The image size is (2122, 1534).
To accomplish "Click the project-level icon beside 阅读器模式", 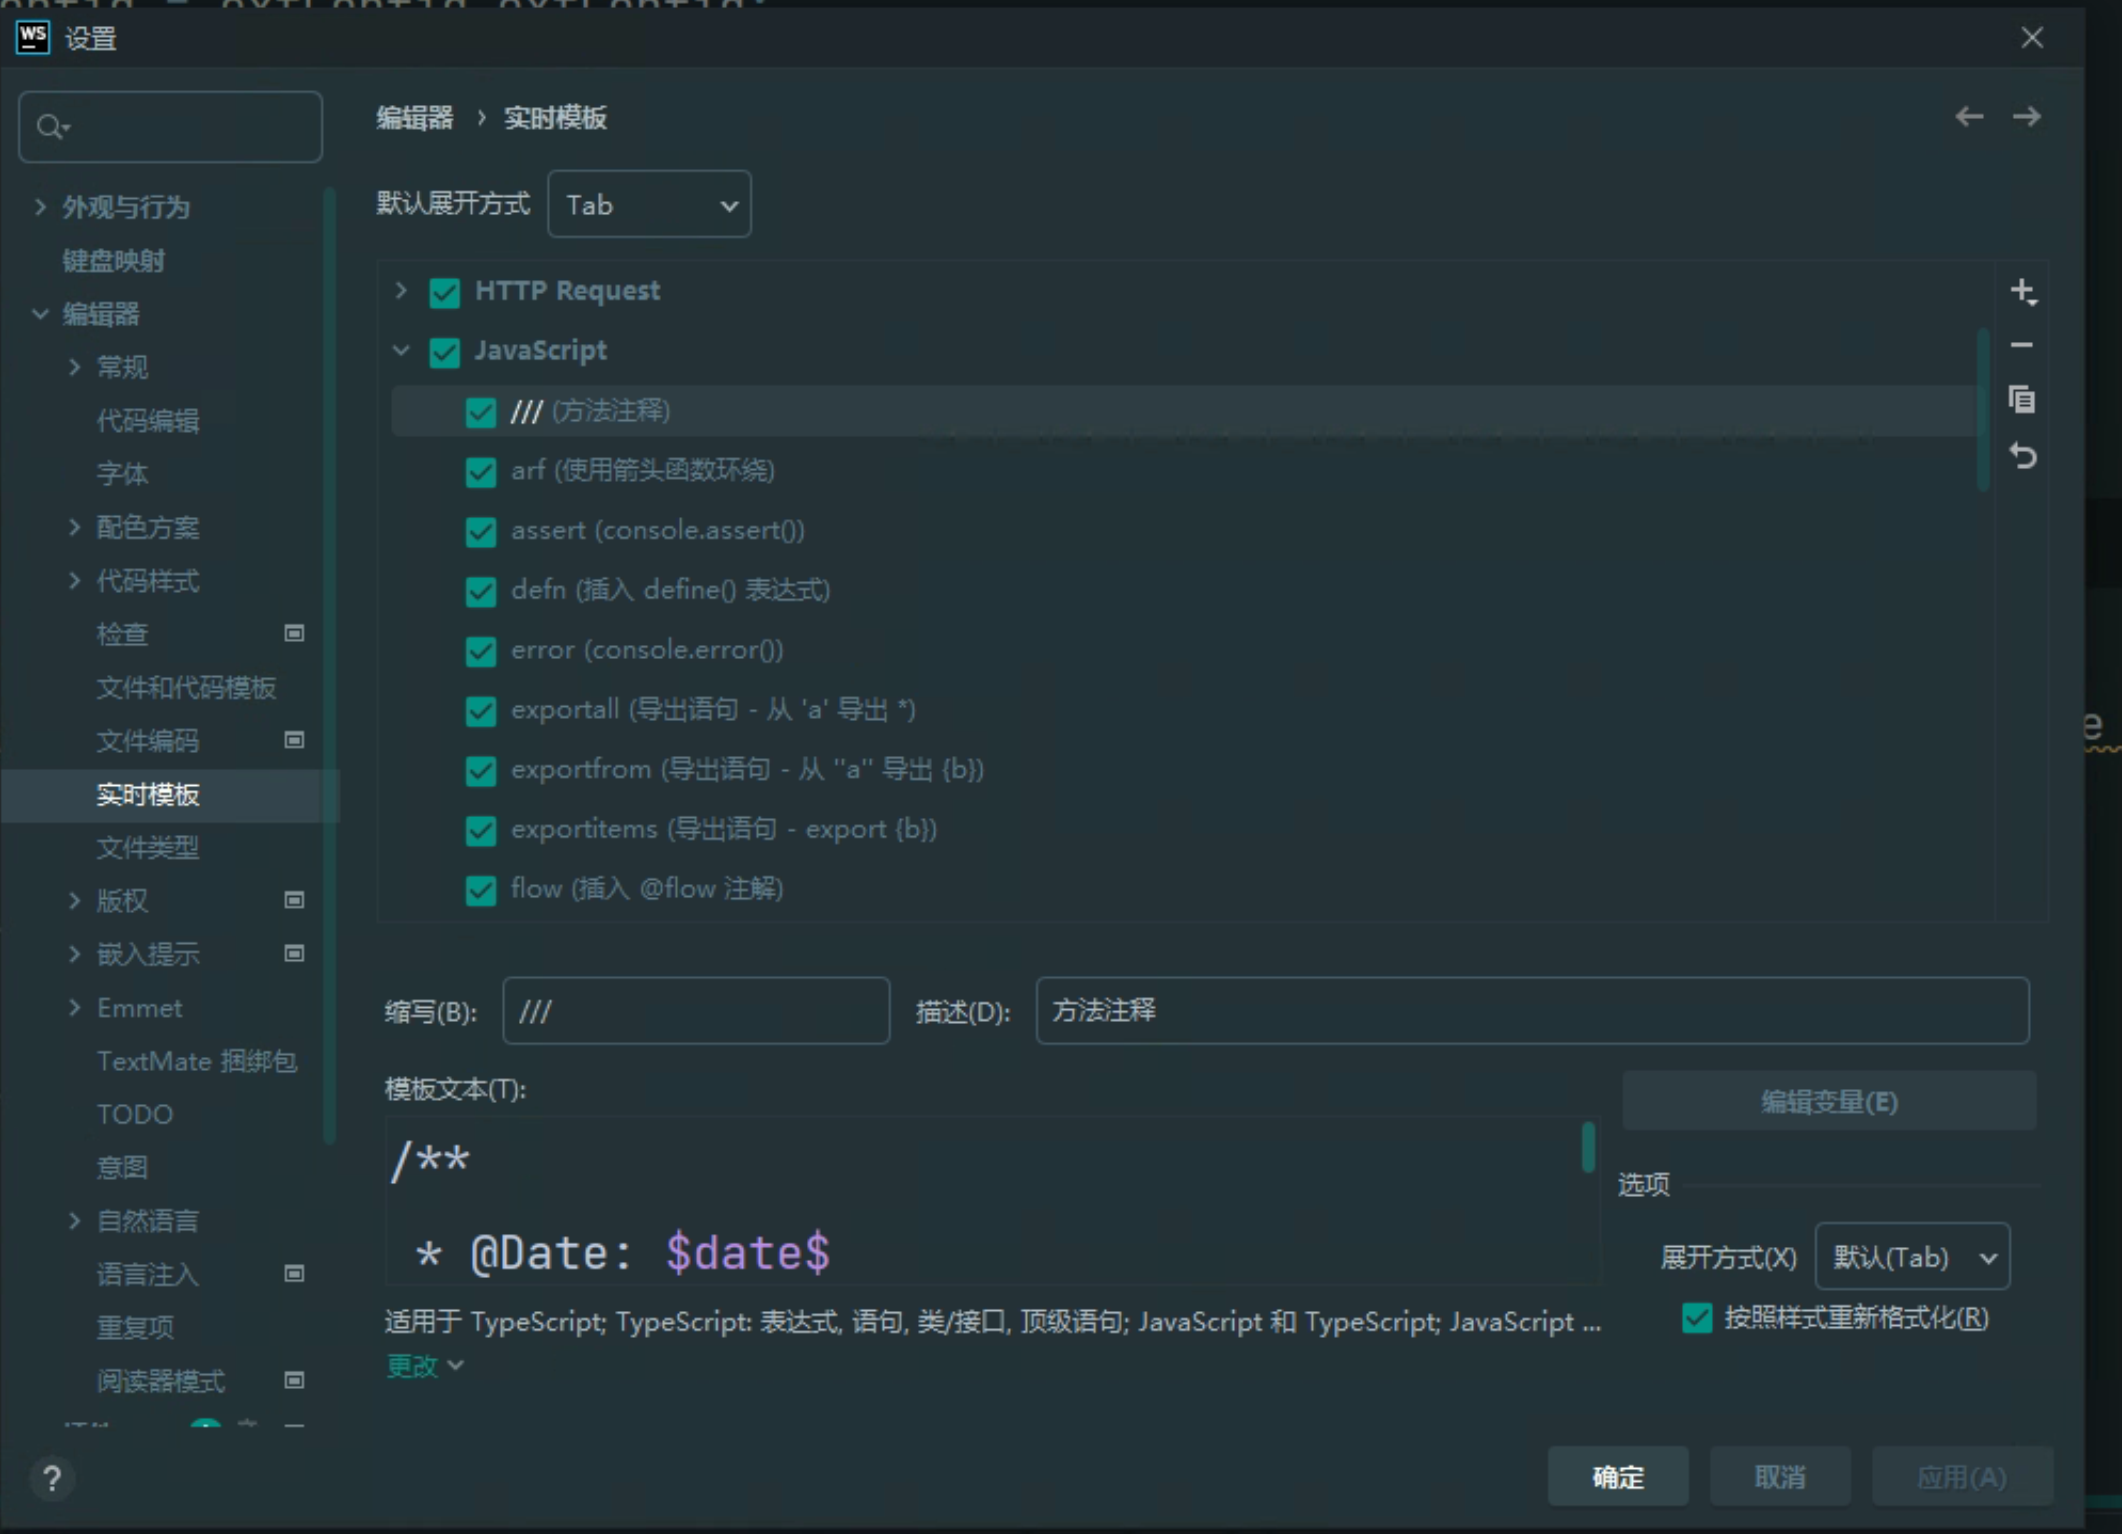I will 294,1380.
